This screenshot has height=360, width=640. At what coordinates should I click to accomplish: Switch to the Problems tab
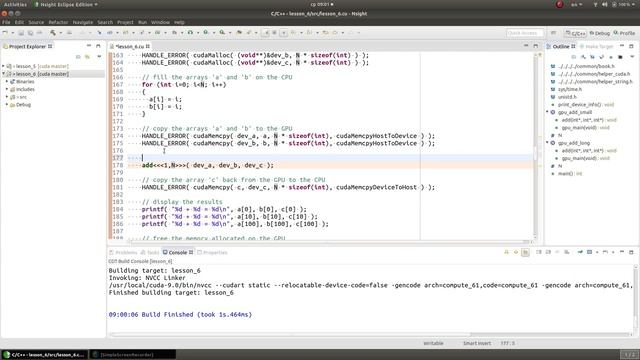click(123, 253)
